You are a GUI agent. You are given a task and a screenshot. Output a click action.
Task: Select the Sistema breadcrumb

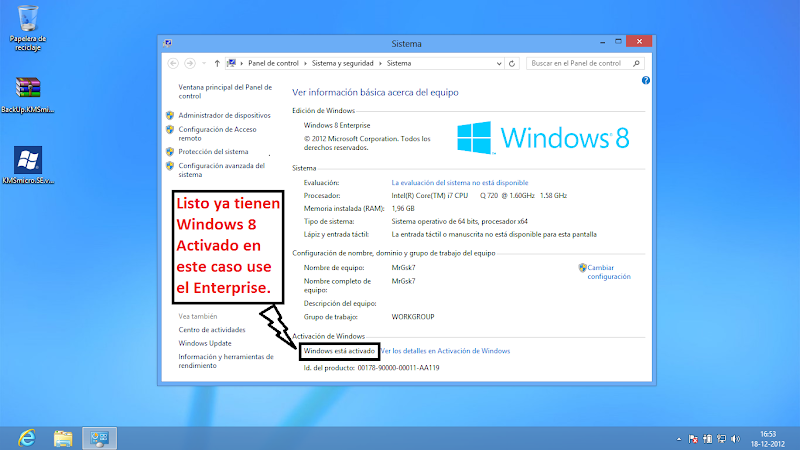point(398,63)
